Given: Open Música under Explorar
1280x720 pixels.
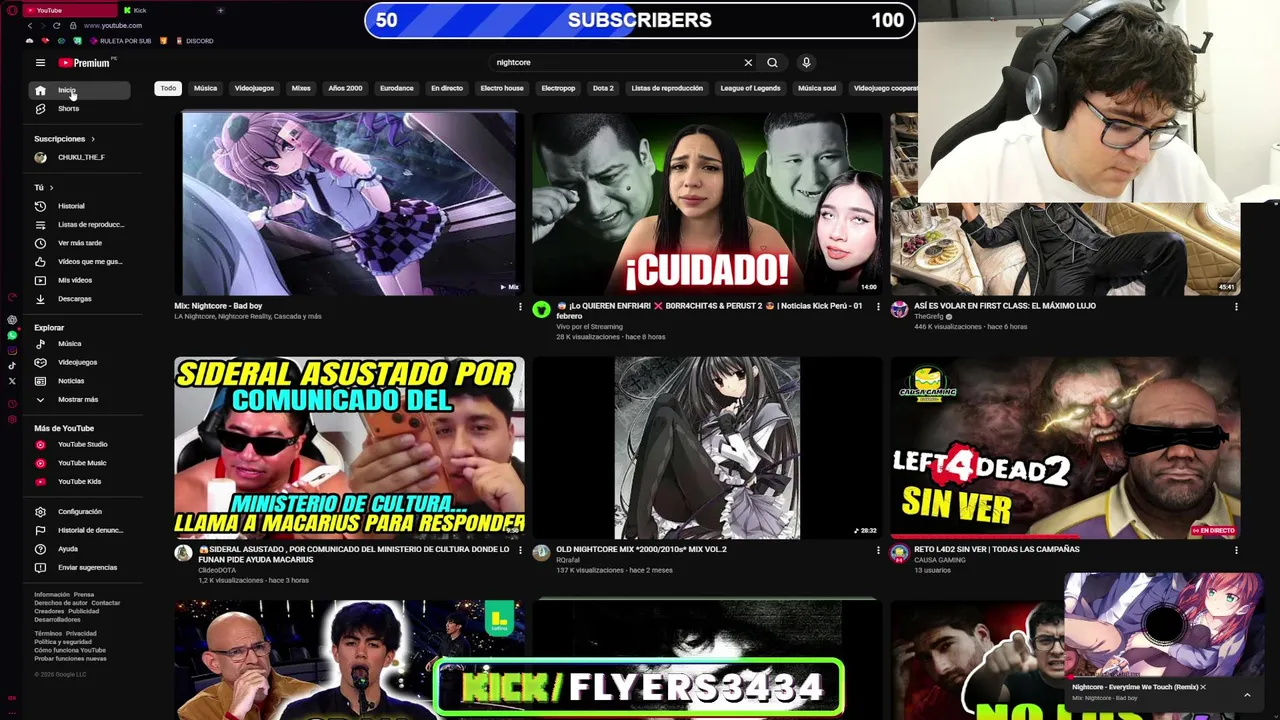Looking at the screenshot, I should 80,344.
